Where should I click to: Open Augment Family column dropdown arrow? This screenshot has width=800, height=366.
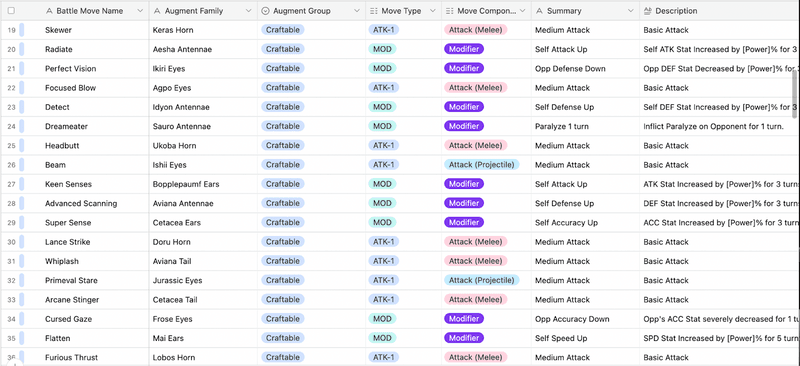point(248,11)
